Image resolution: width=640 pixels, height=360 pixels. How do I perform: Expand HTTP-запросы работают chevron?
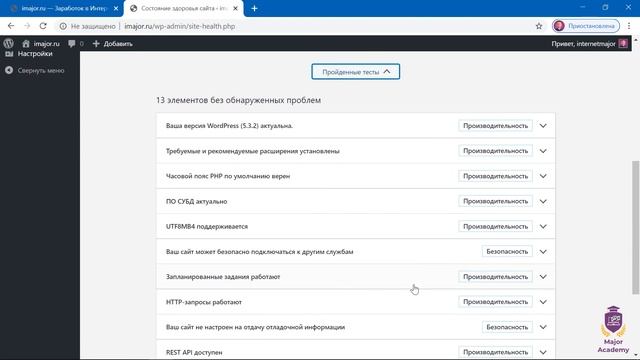pos(543,302)
